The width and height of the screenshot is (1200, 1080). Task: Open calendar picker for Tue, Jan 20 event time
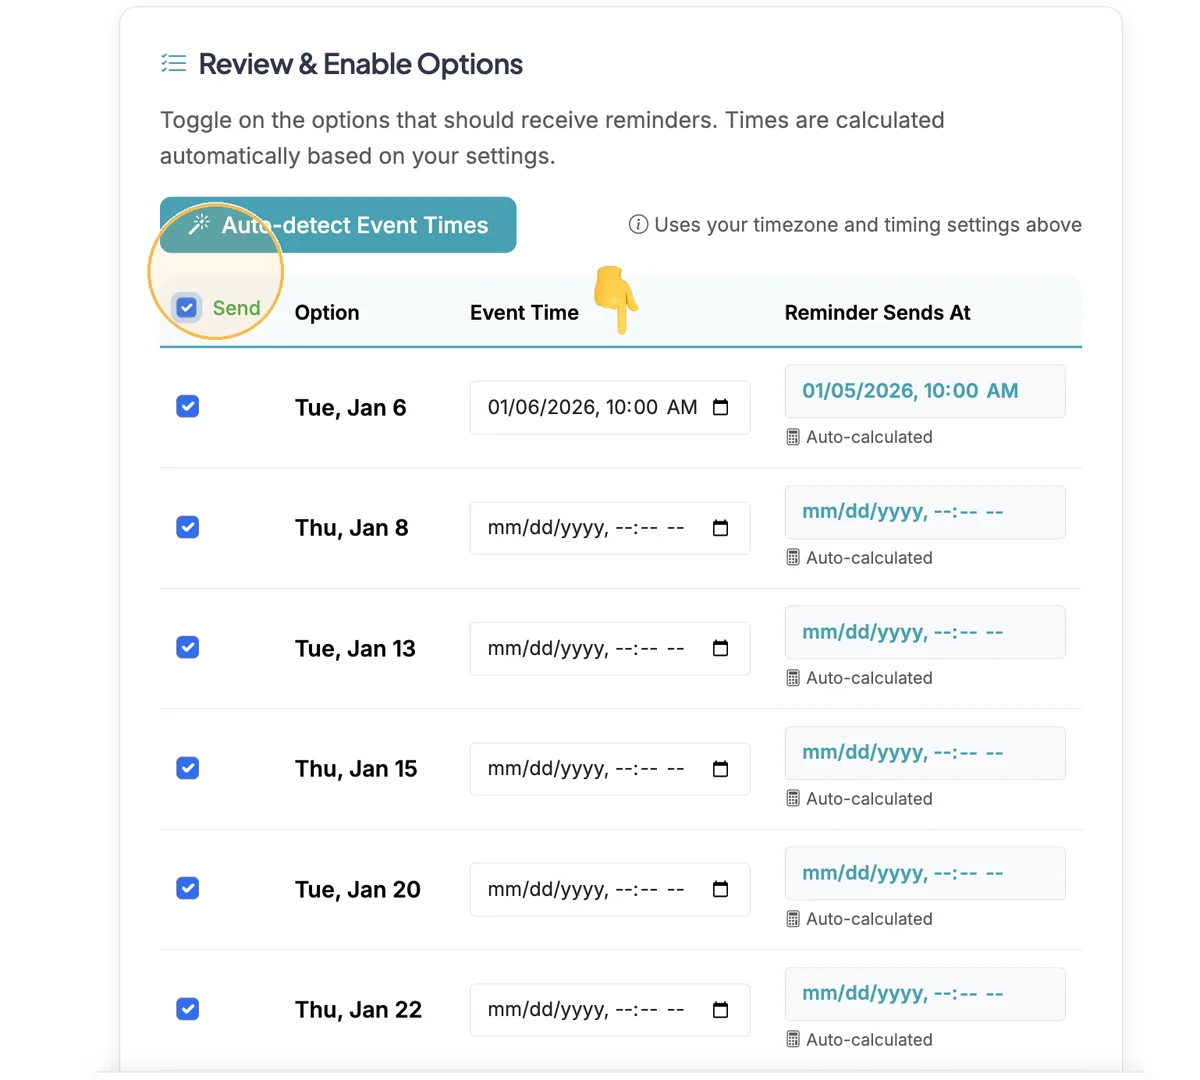pos(720,889)
